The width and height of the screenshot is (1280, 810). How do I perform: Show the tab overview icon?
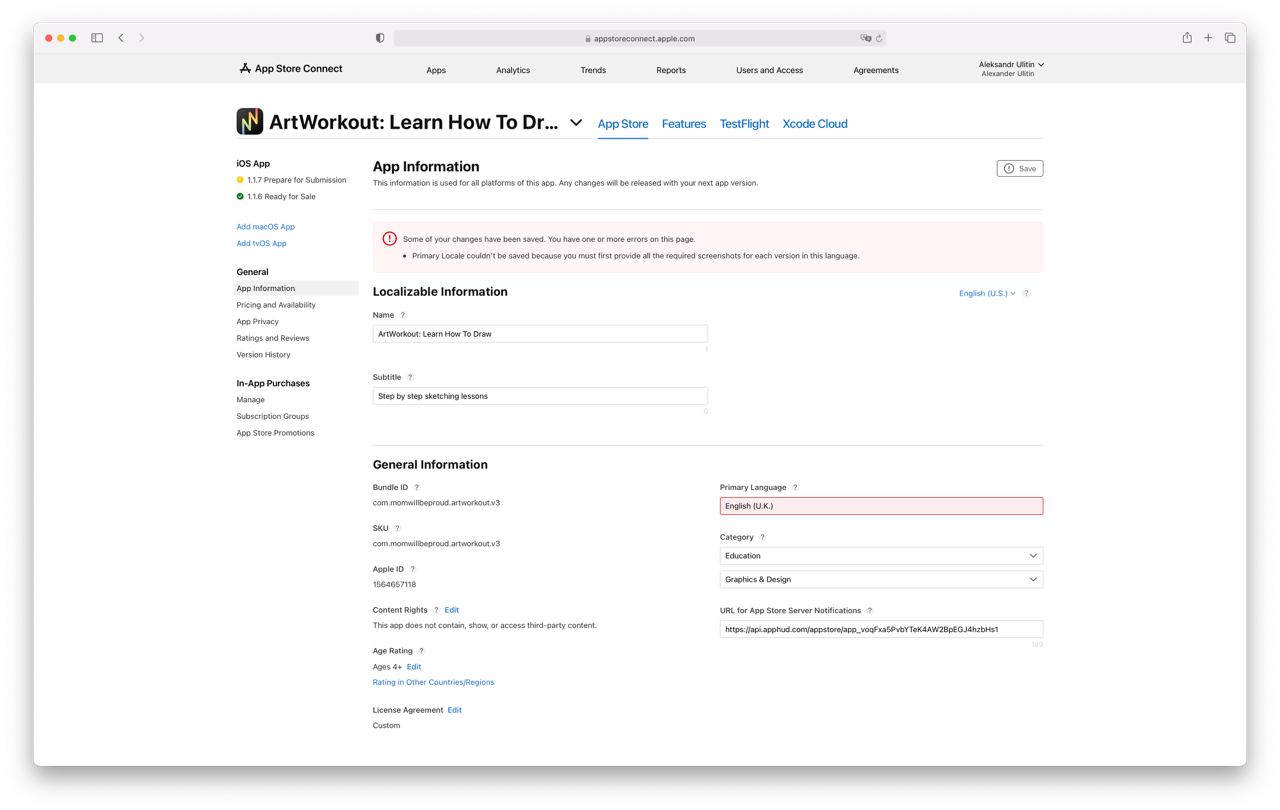(x=1230, y=38)
